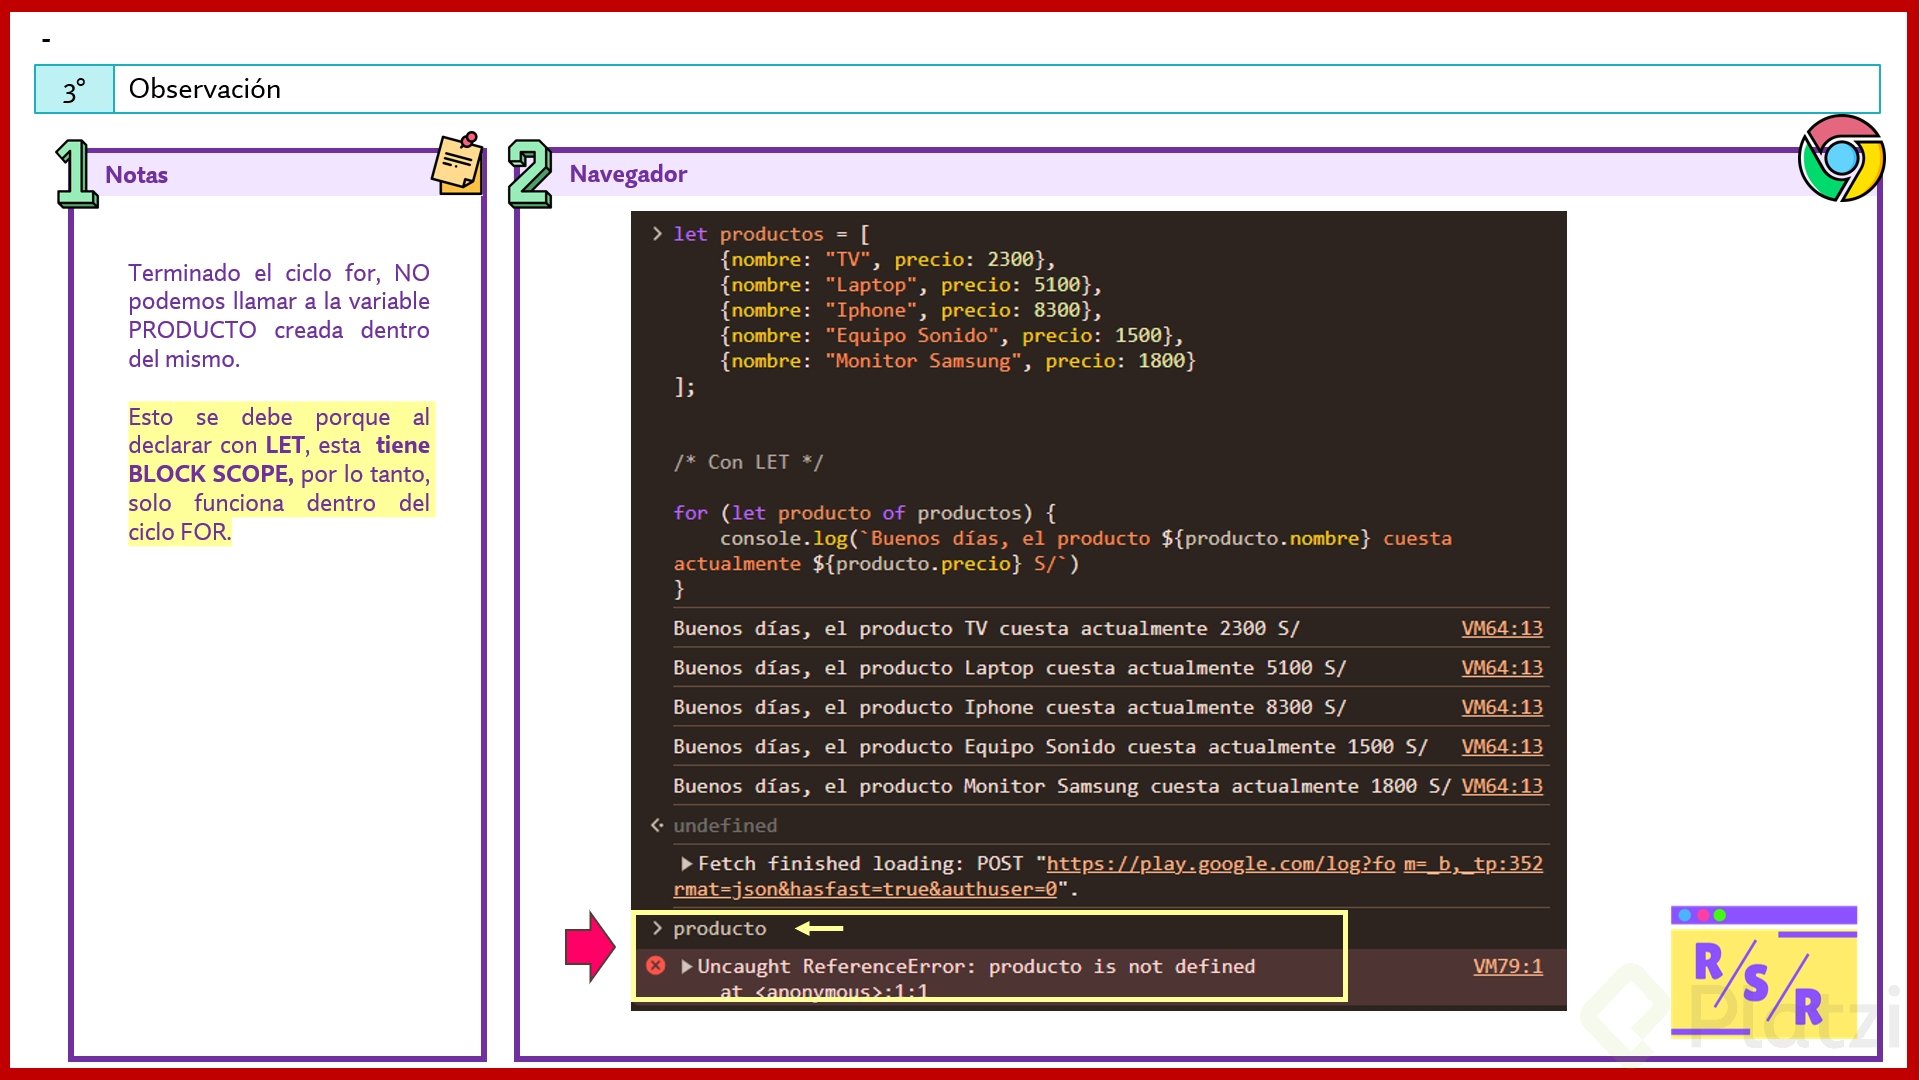Click the Chrome logo icon
The image size is (1920, 1080).
pos(1841,158)
